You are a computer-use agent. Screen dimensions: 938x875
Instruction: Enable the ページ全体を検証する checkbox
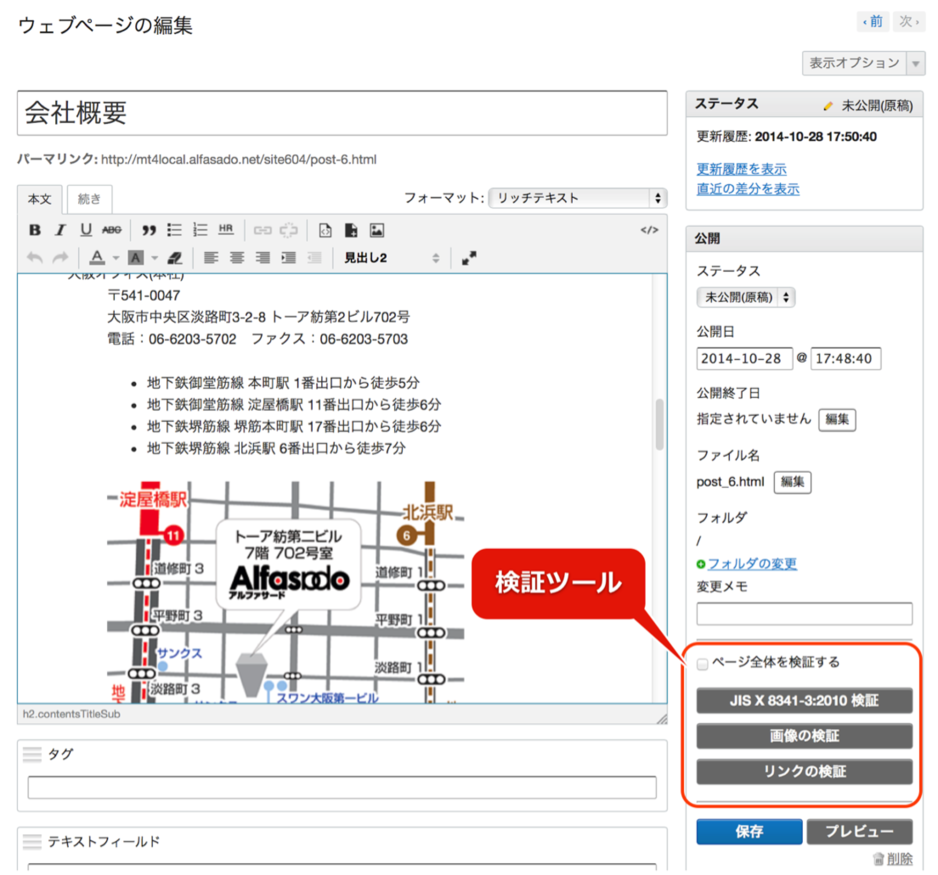700,662
